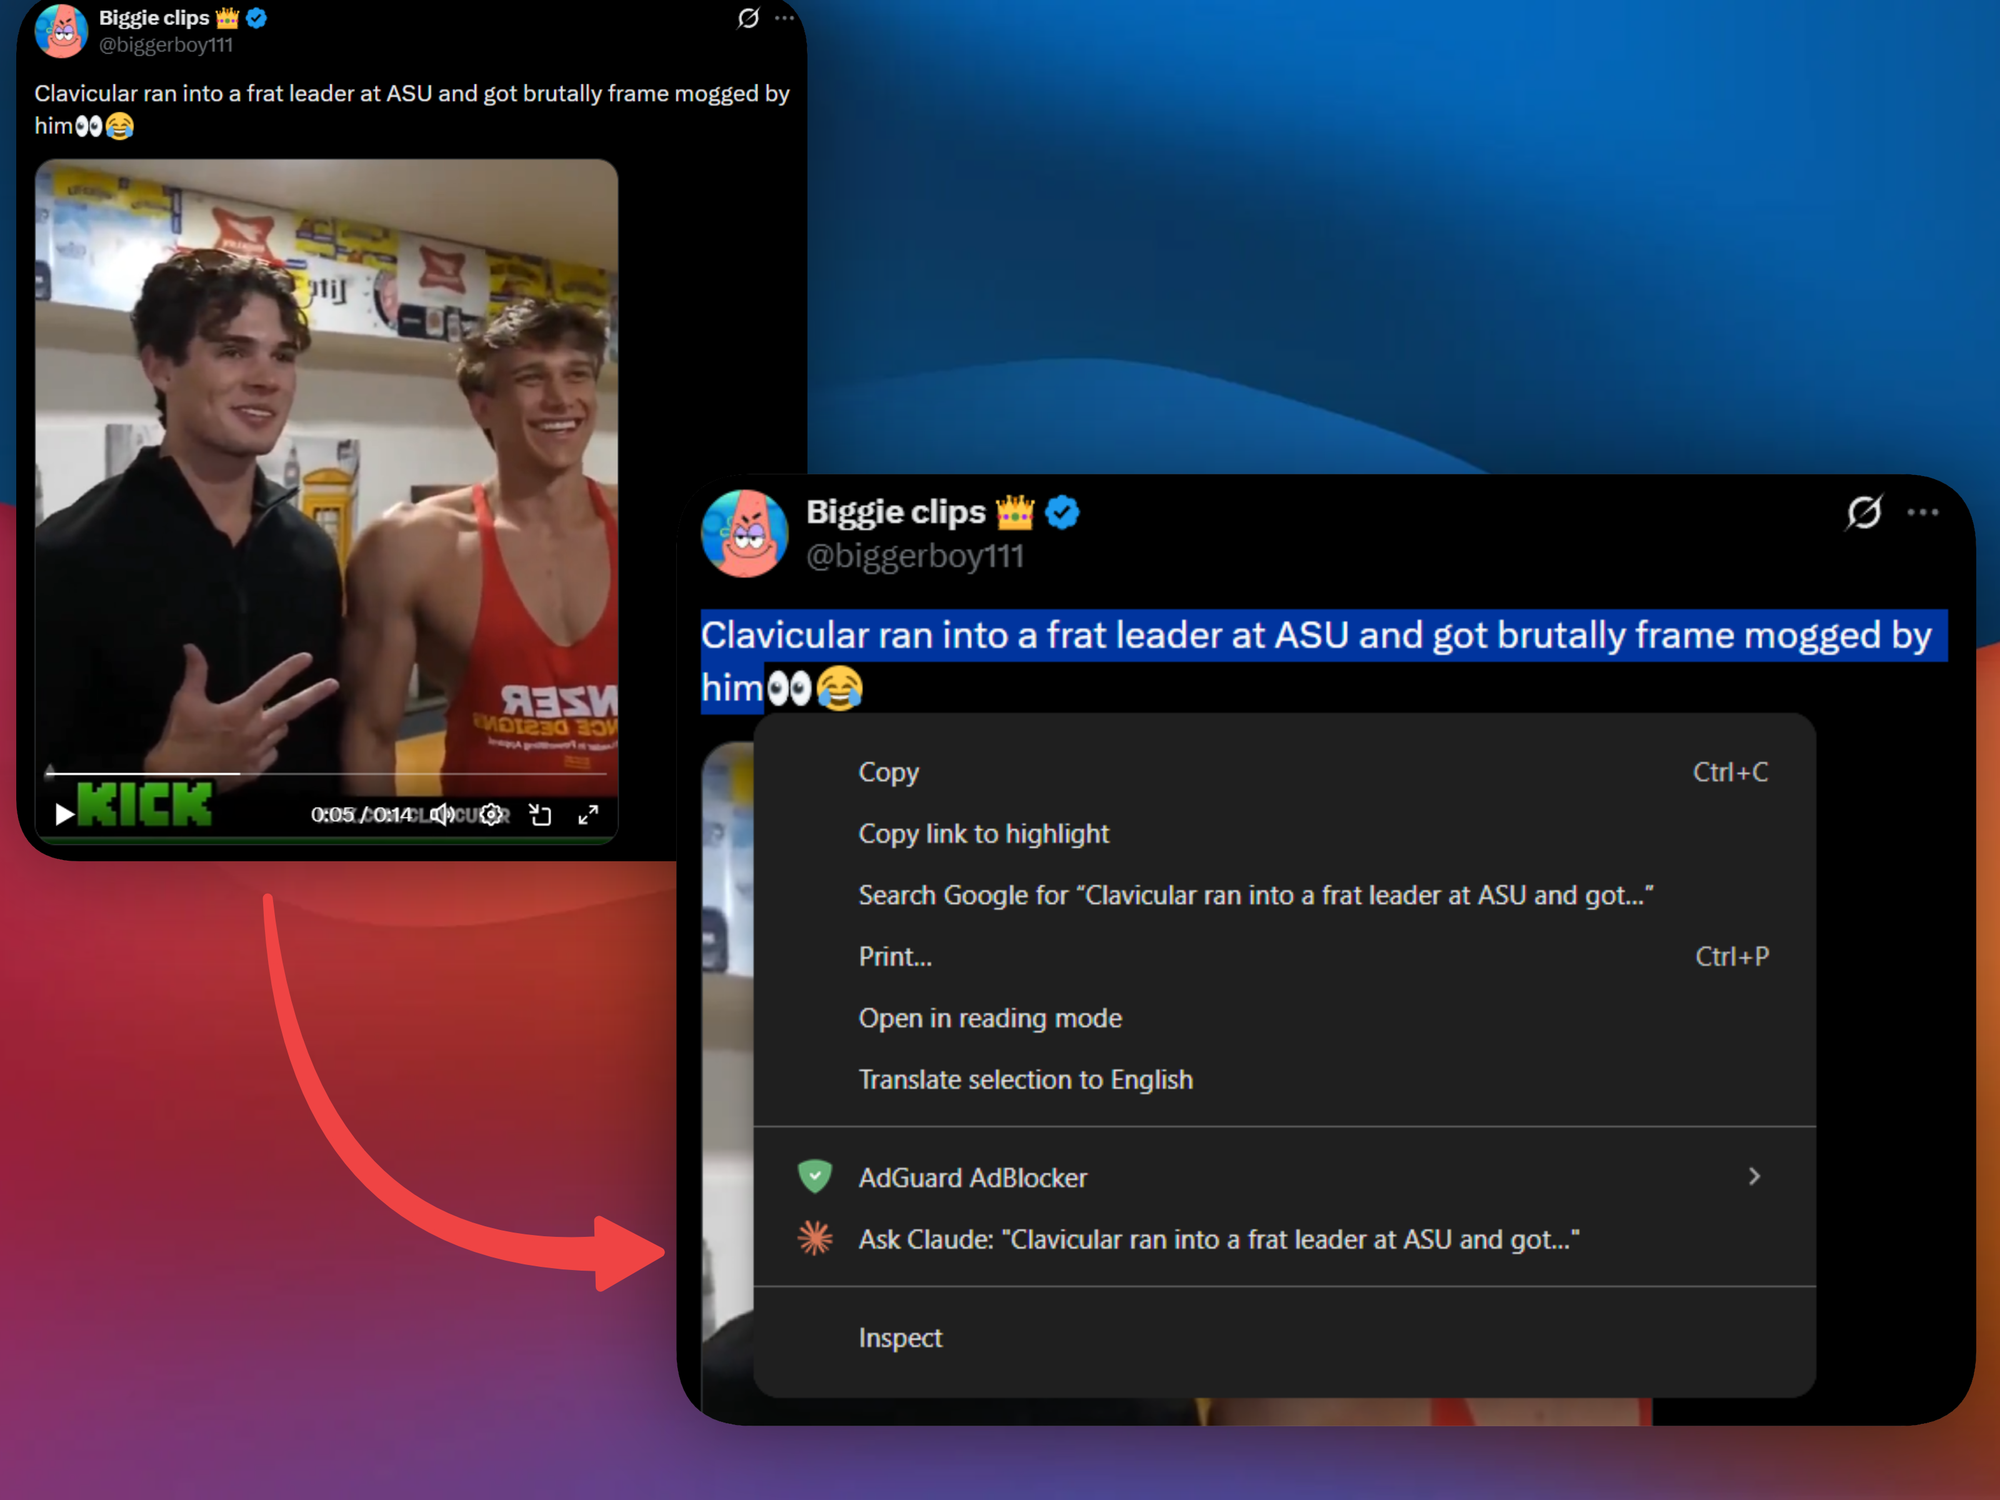Click the Grok icon in the large tweet
This screenshot has height=1500, width=2000.
click(1863, 512)
